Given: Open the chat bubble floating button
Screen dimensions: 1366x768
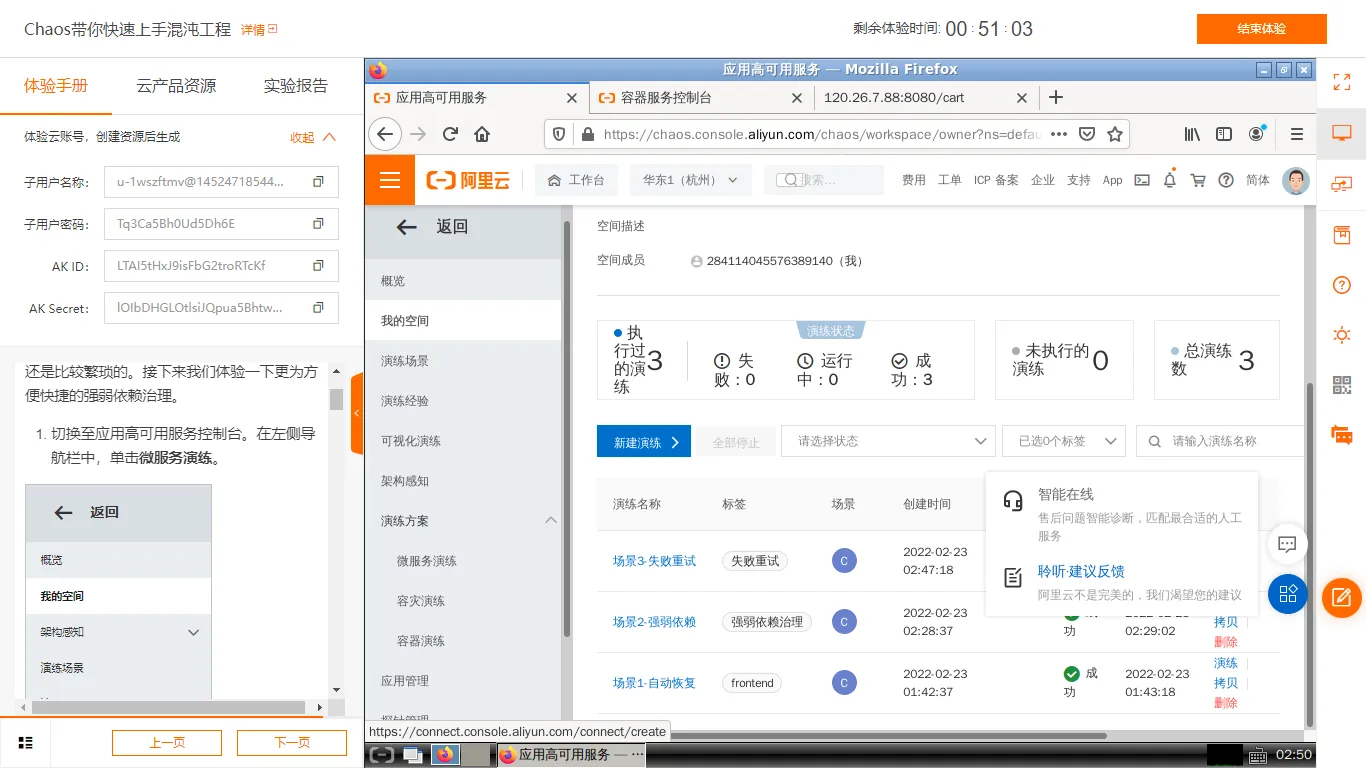Looking at the screenshot, I should (x=1288, y=544).
